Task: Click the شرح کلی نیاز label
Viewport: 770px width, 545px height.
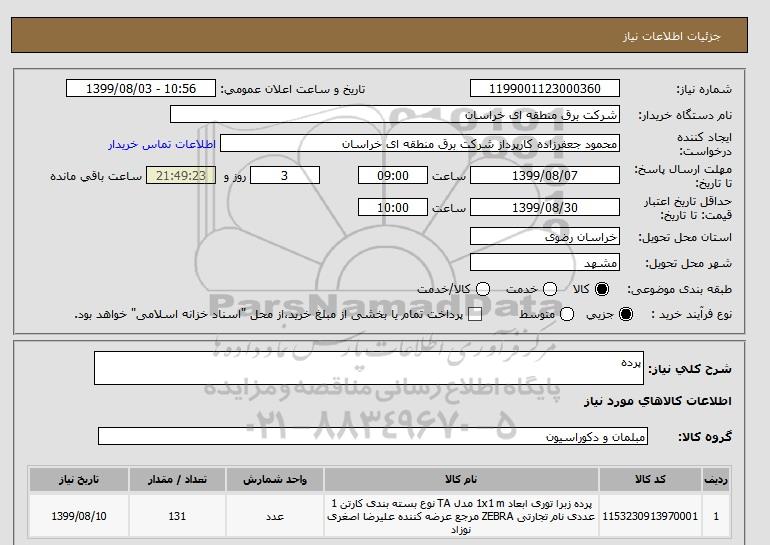Action: 690,369
